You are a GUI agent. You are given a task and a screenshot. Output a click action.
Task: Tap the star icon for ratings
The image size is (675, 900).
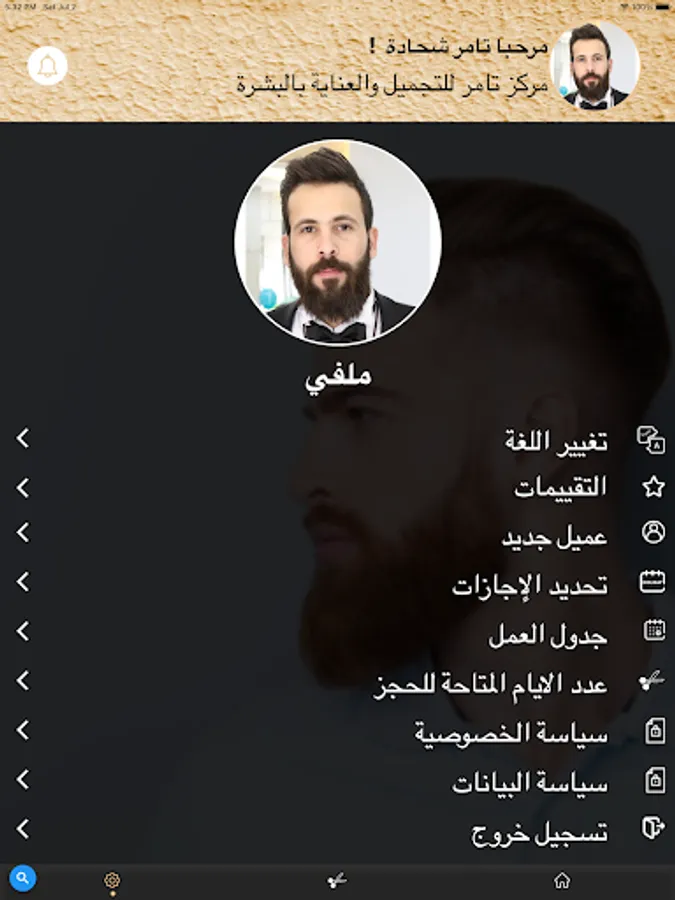(653, 487)
